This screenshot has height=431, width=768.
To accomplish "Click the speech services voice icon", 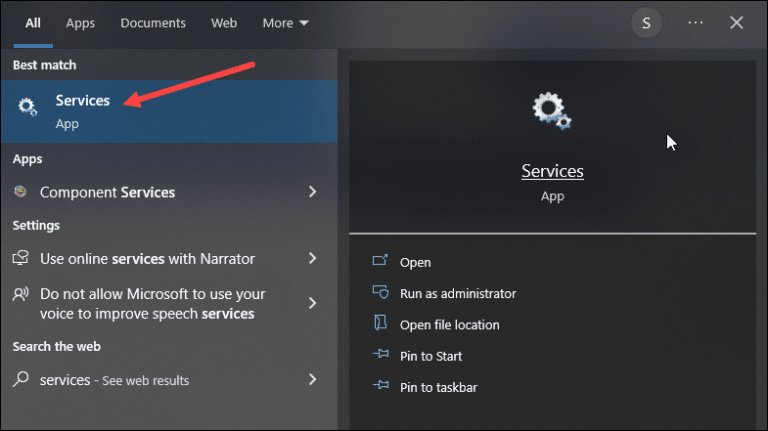I will [x=21, y=295].
